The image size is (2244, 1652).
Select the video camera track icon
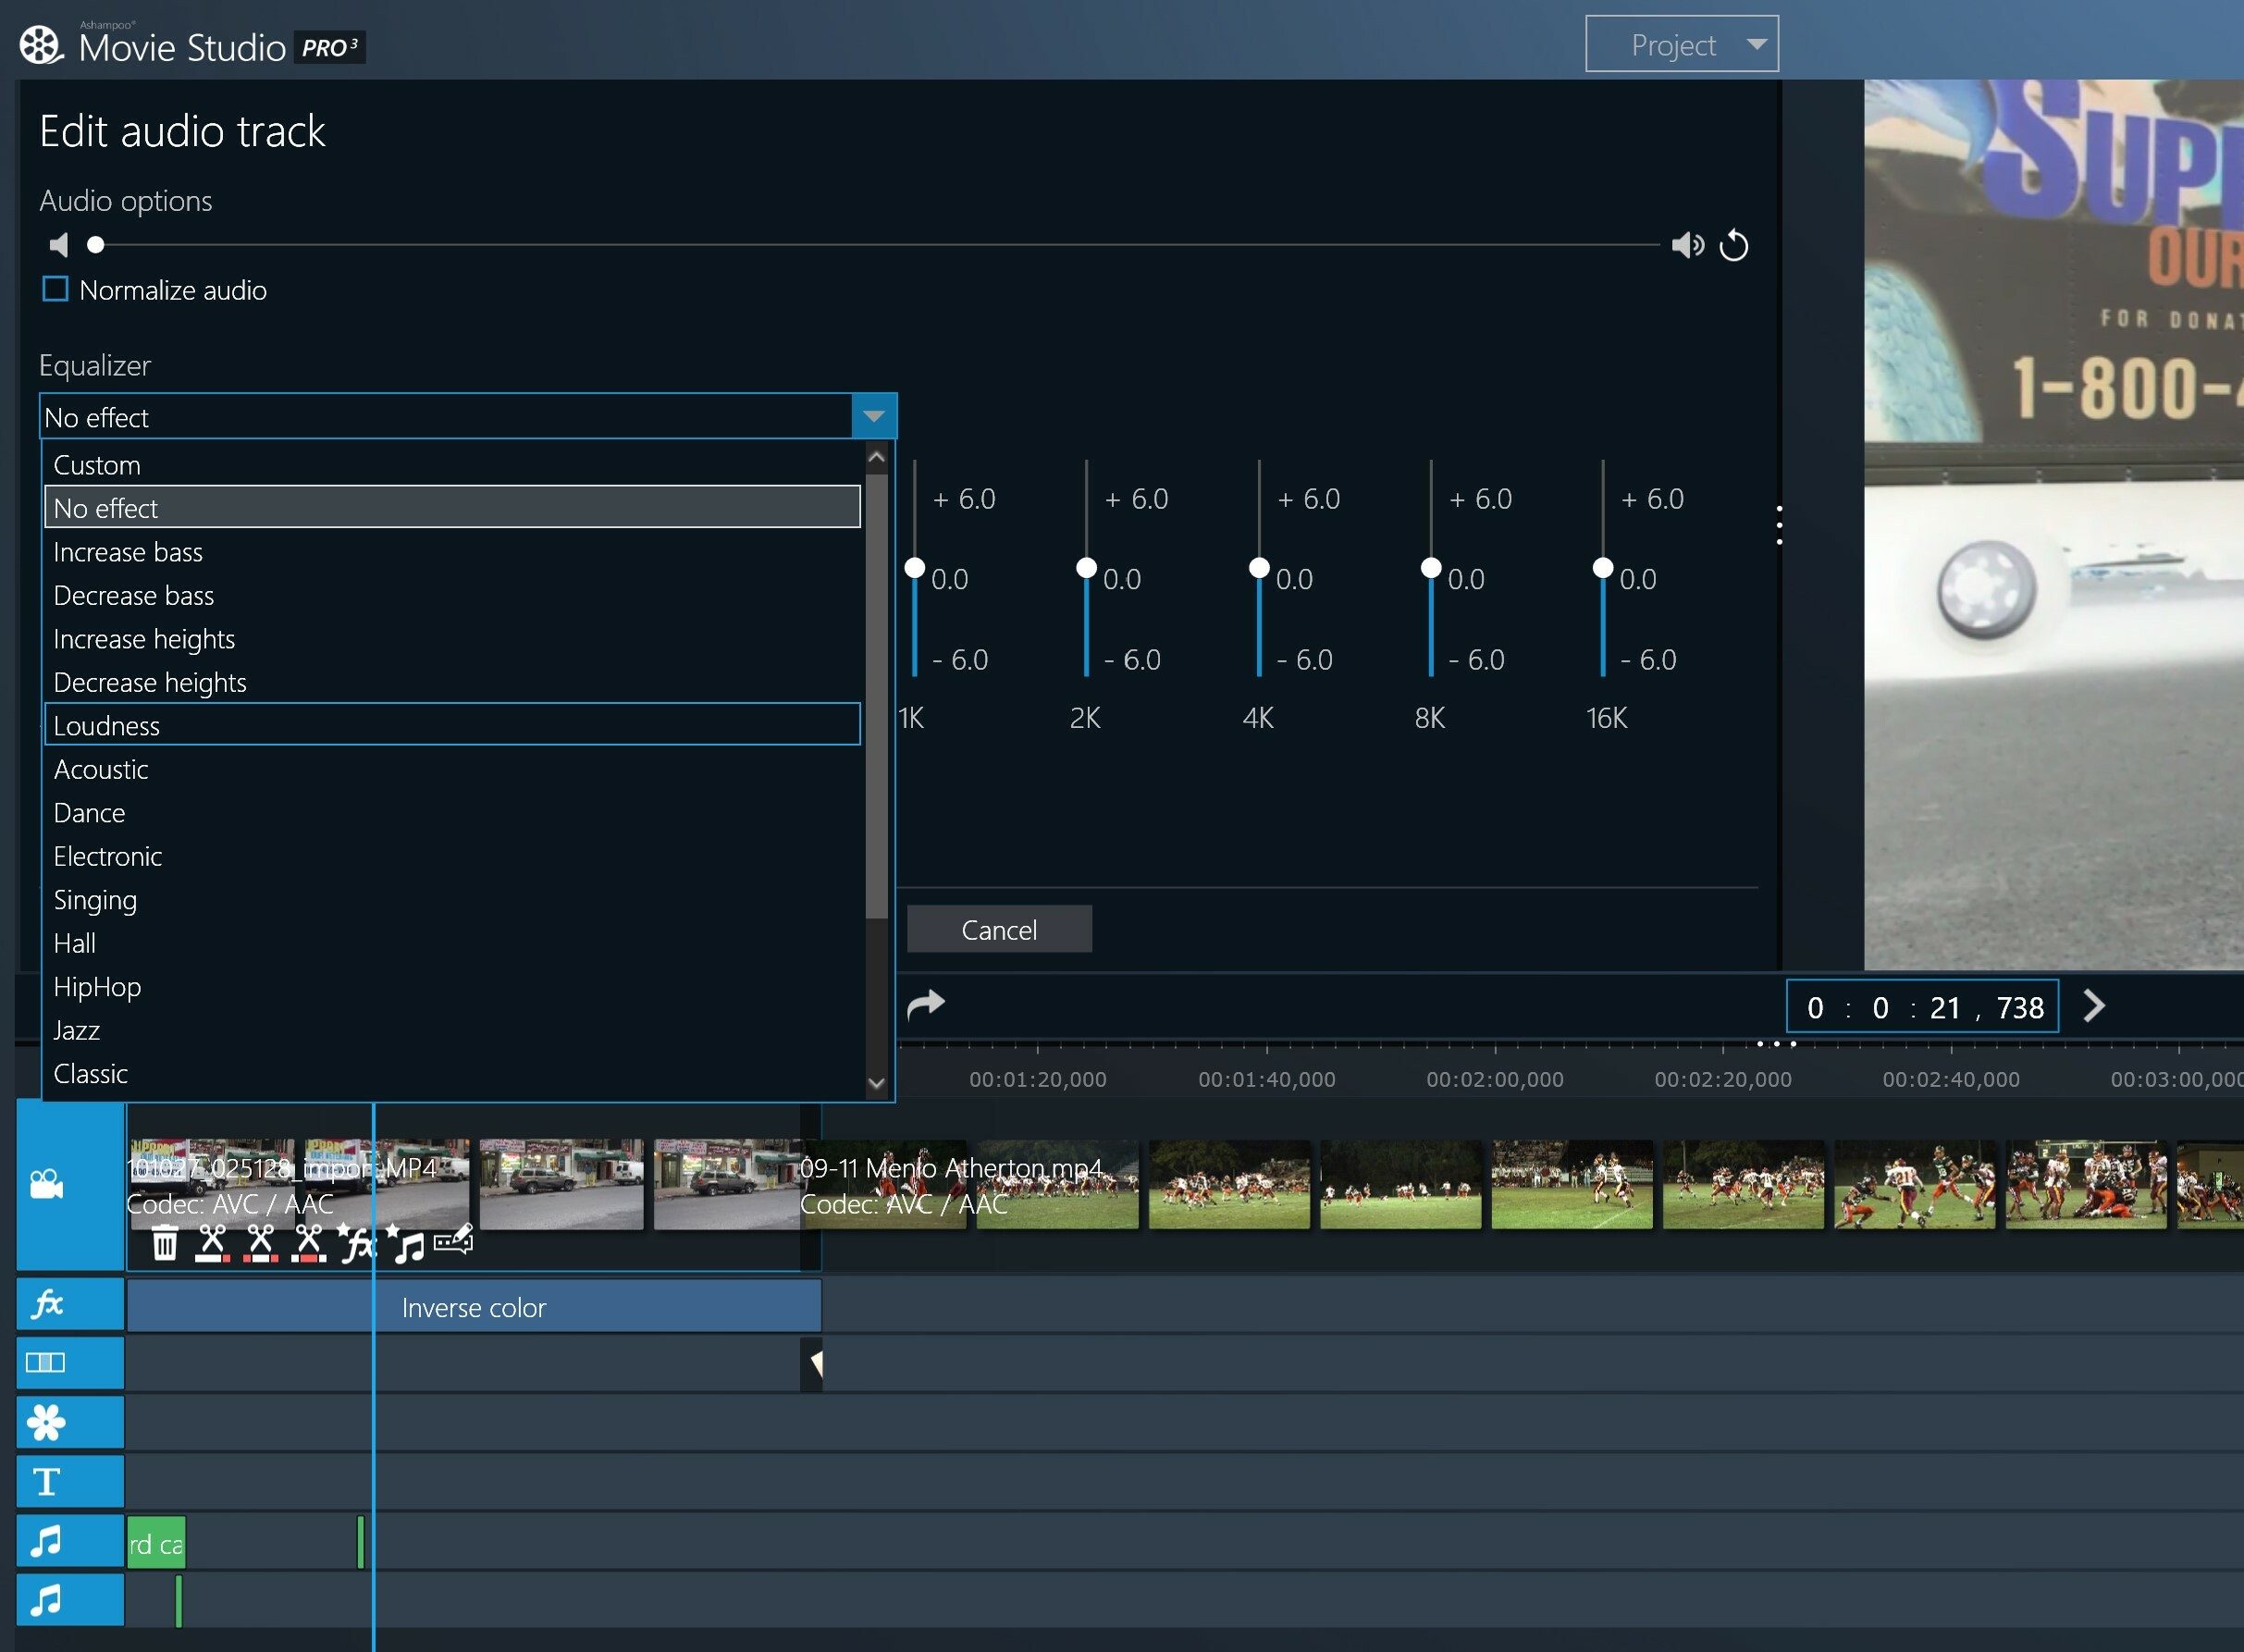pos(47,1184)
